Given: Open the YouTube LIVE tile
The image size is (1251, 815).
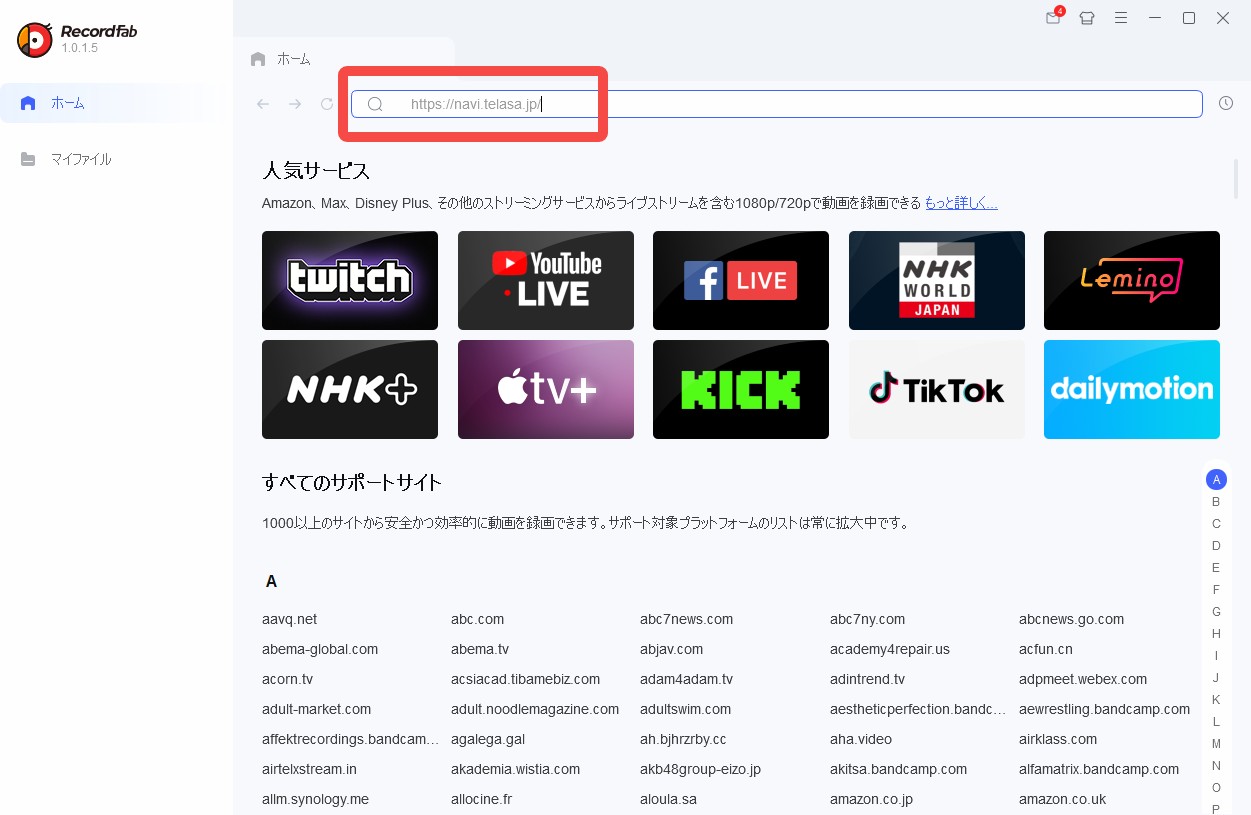Looking at the screenshot, I should pyautogui.click(x=545, y=280).
